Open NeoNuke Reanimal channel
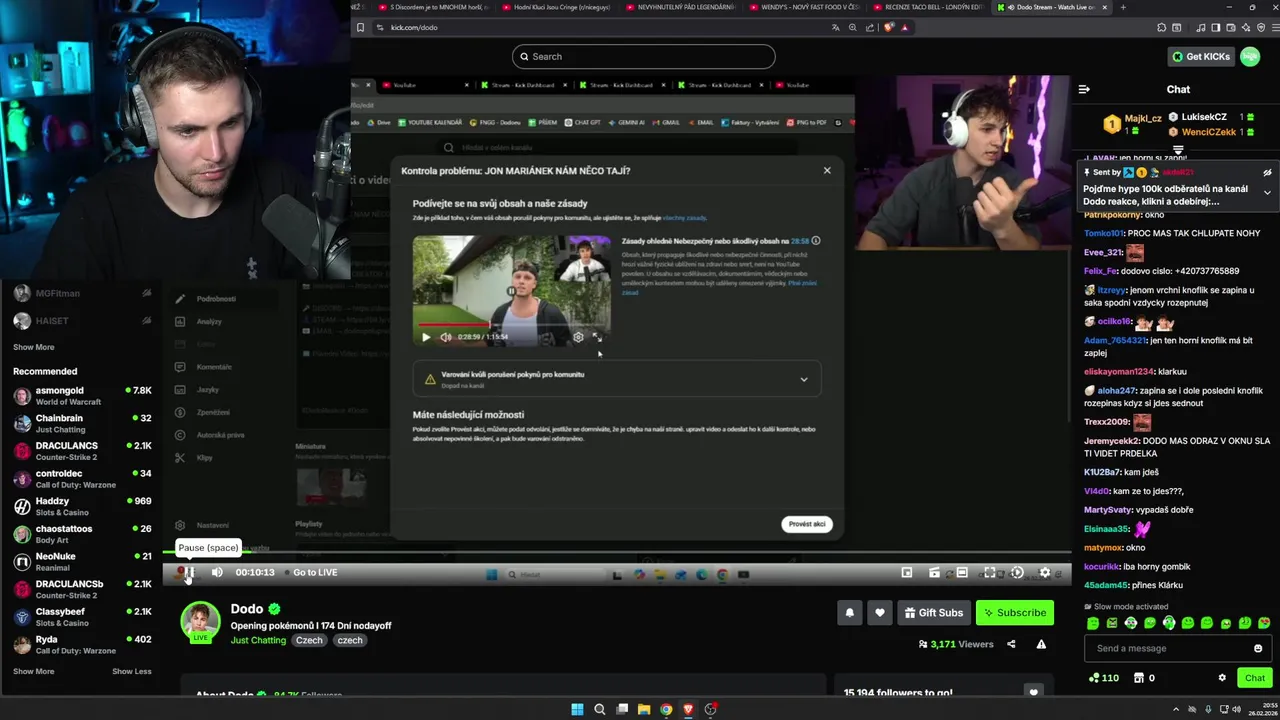The height and width of the screenshot is (720, 1280). pos(82,561)
